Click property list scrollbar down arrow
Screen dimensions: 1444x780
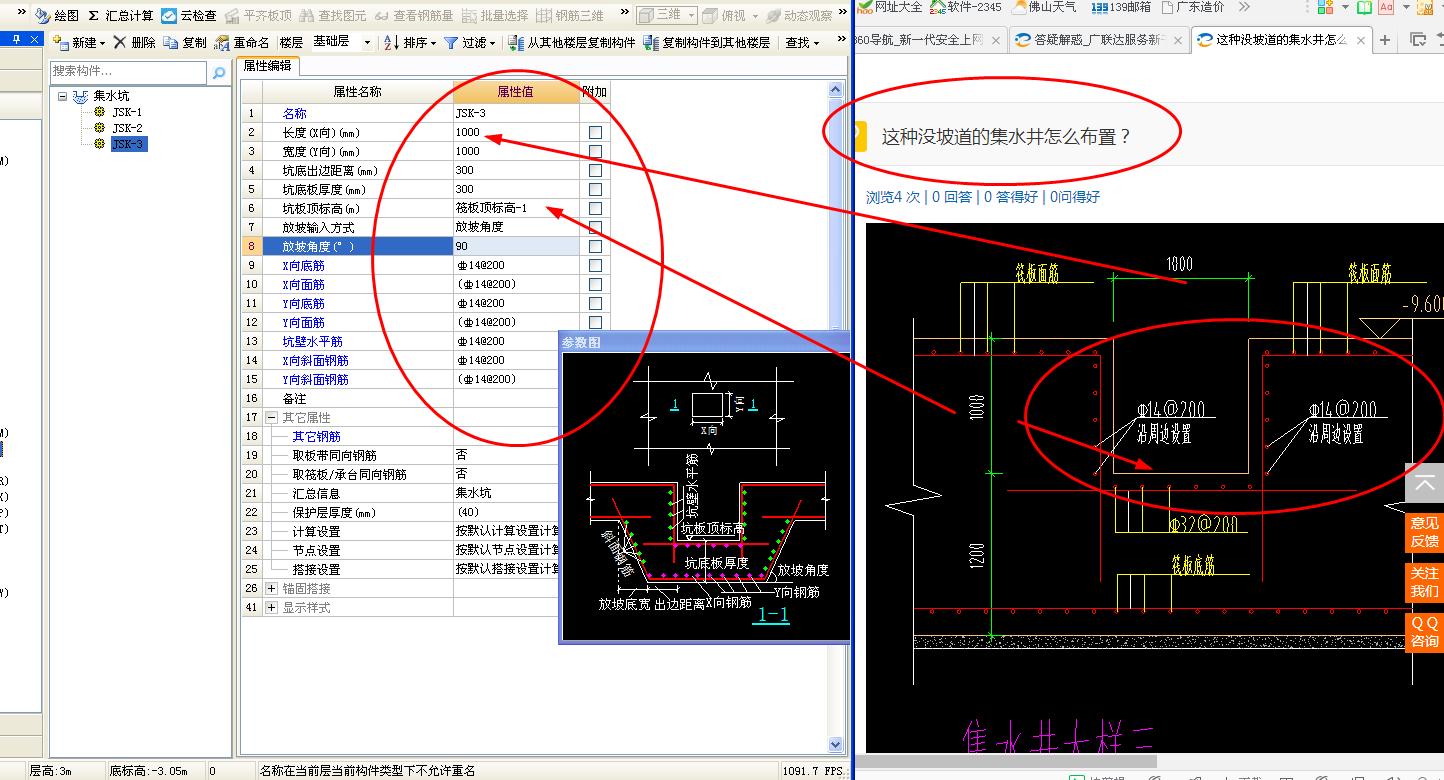(x=837, y=744)
